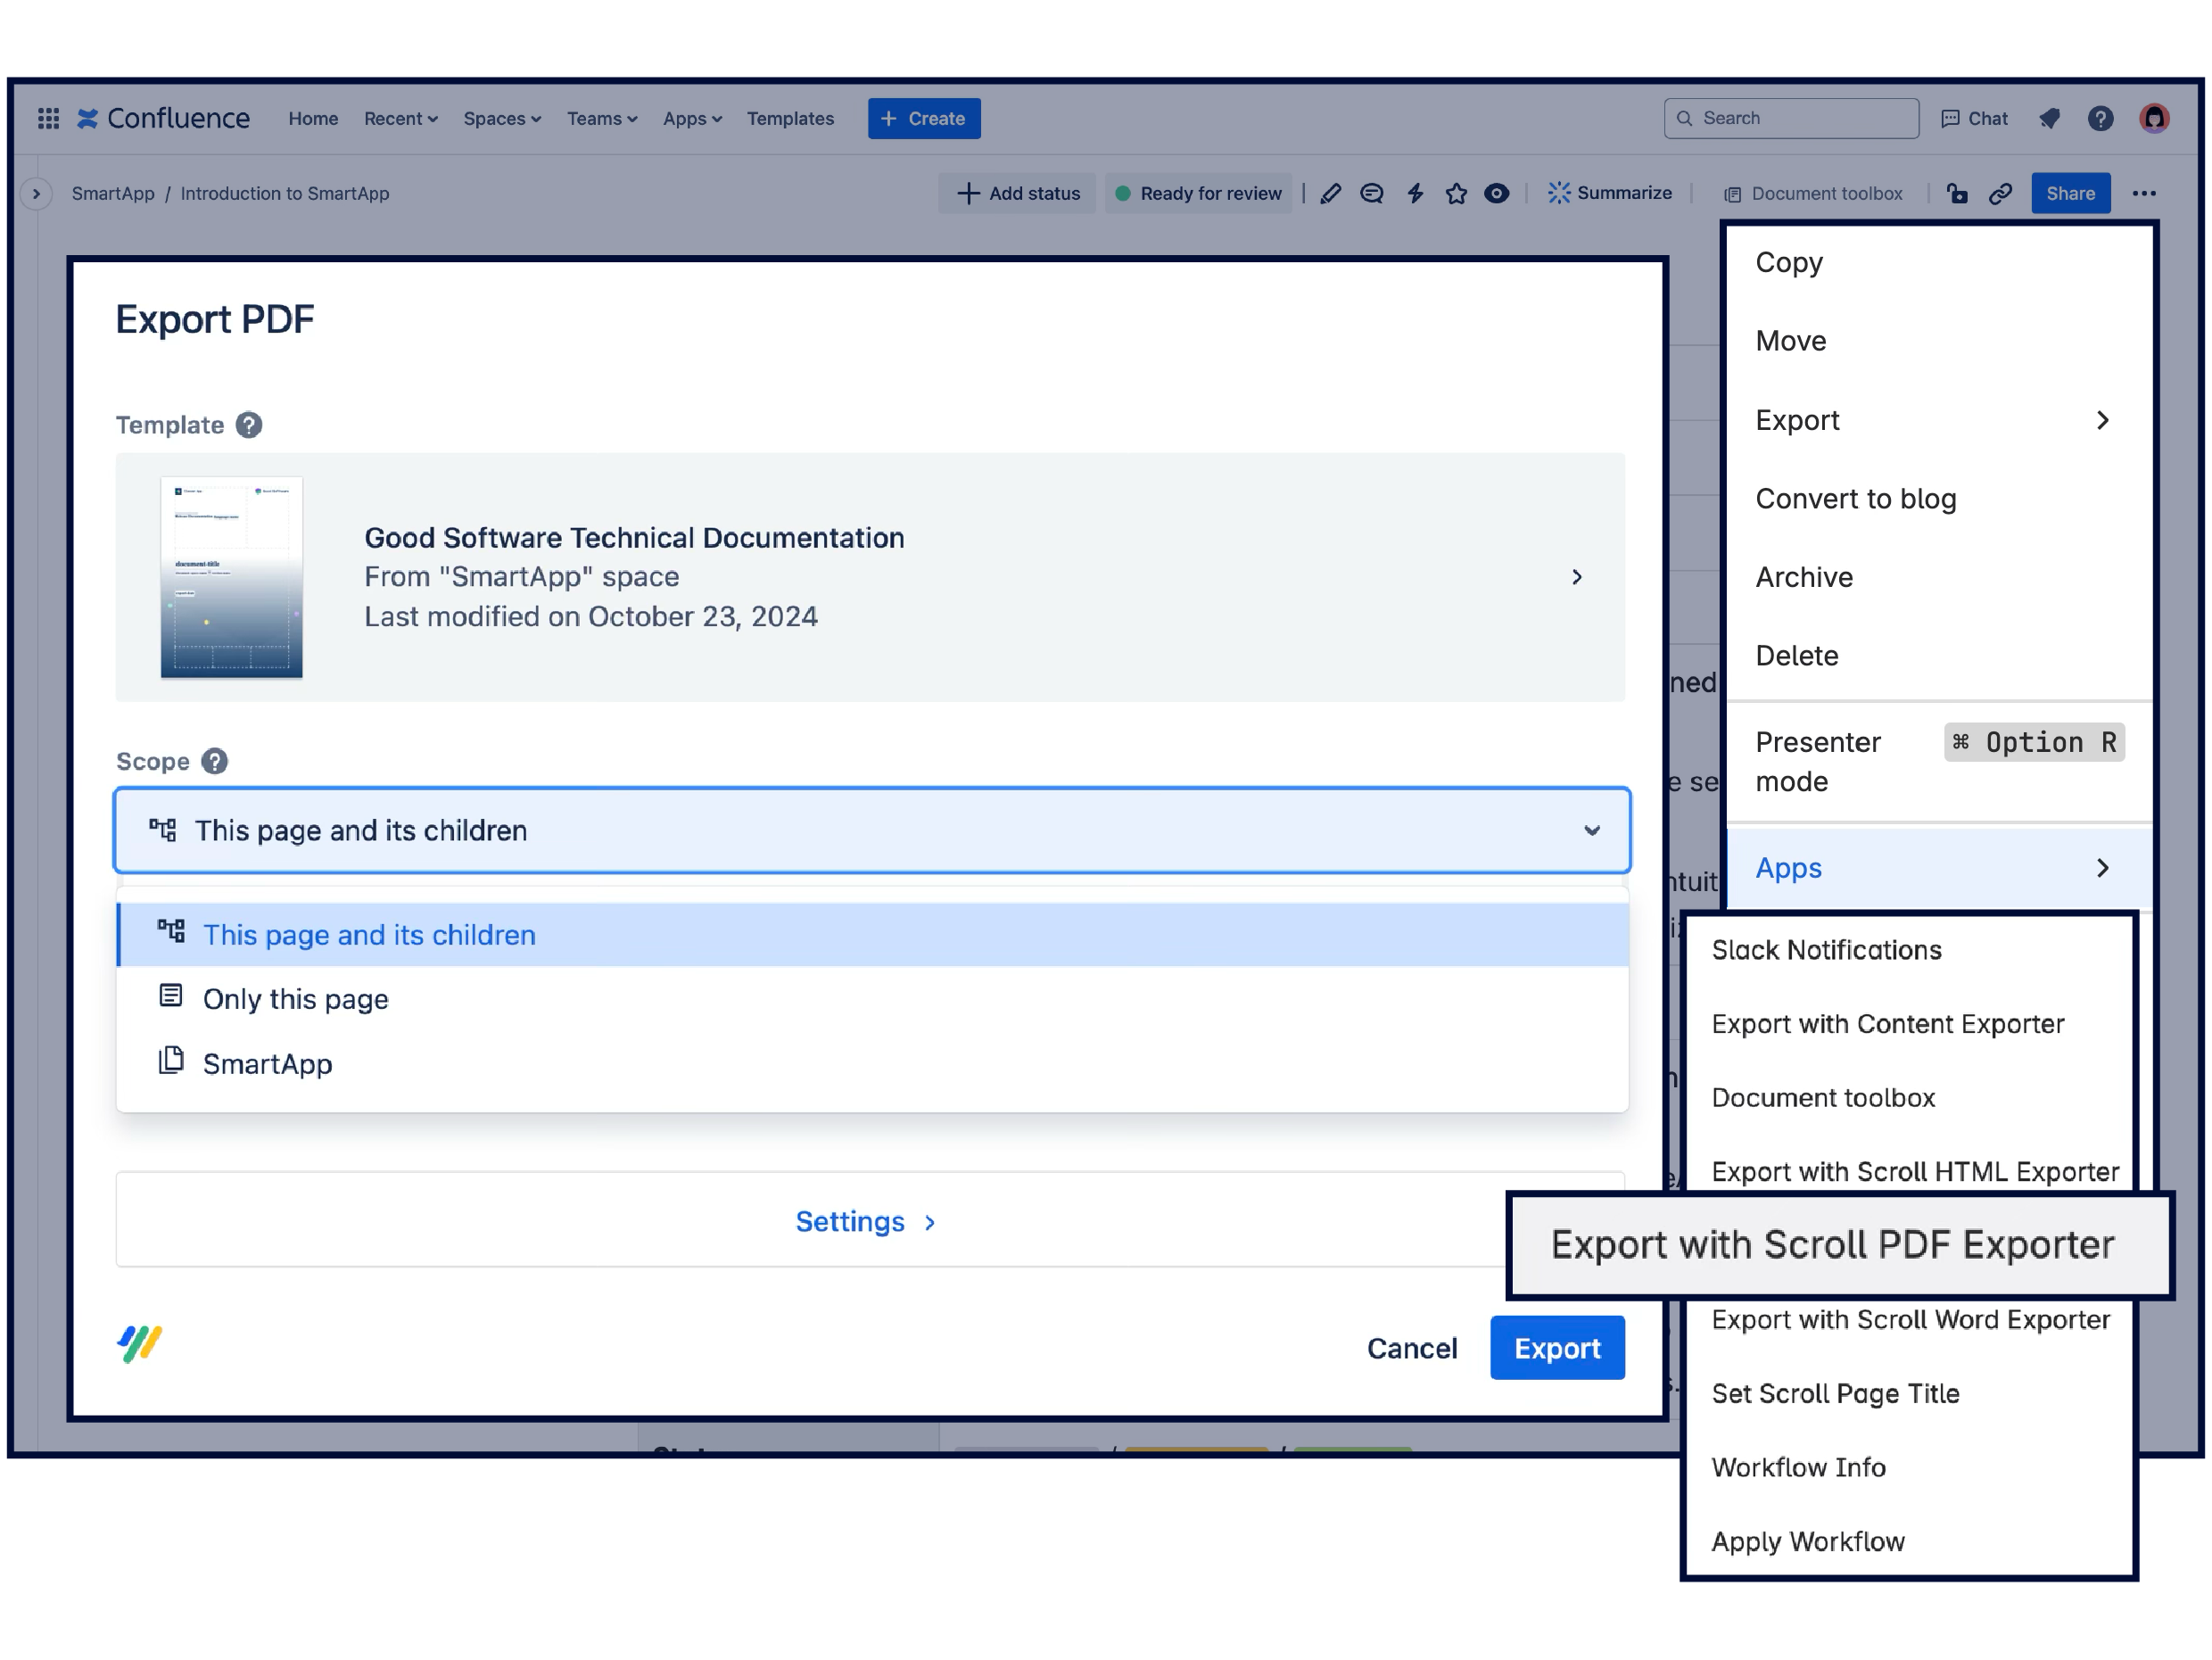Viewport: 2212px width, 1660px height.
Task: Open Templates in navigation
Action: (790, 118)
